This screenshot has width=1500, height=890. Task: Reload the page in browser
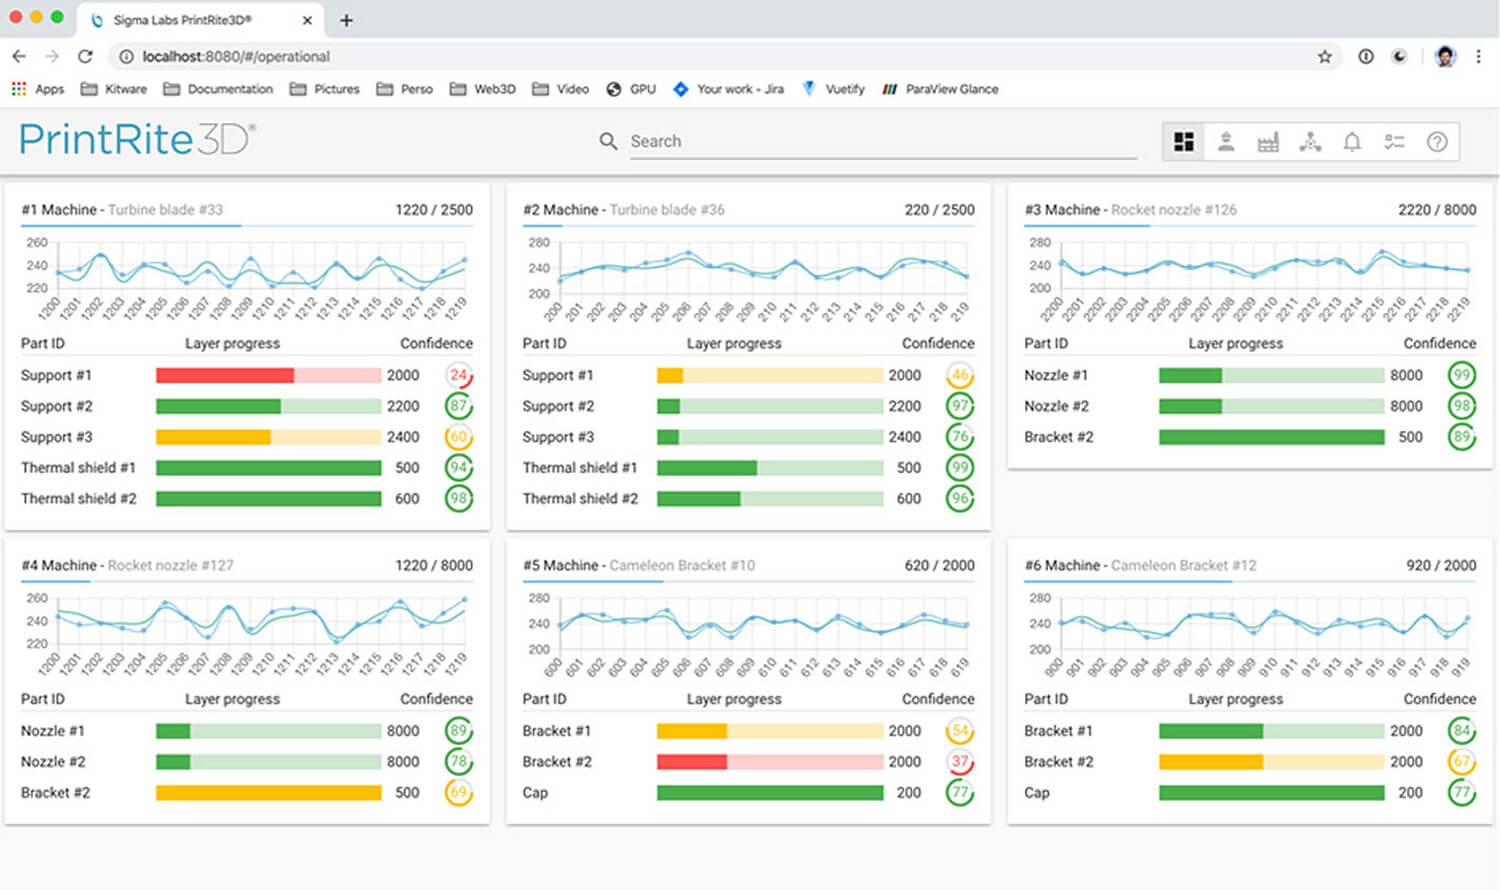pyautogui.click(x=85, y=57)
